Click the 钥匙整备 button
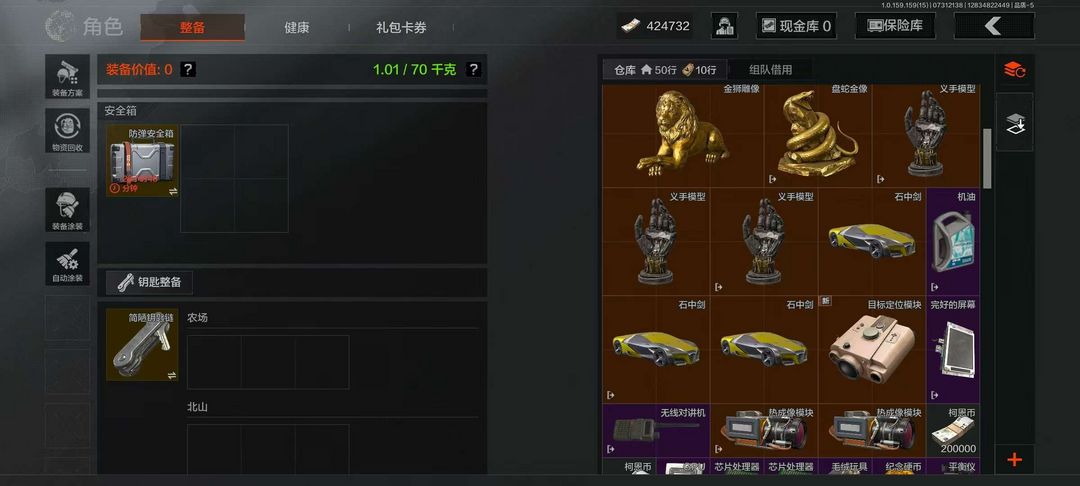The width and height of the screenshot is (1080, 486). coord(149,282)
